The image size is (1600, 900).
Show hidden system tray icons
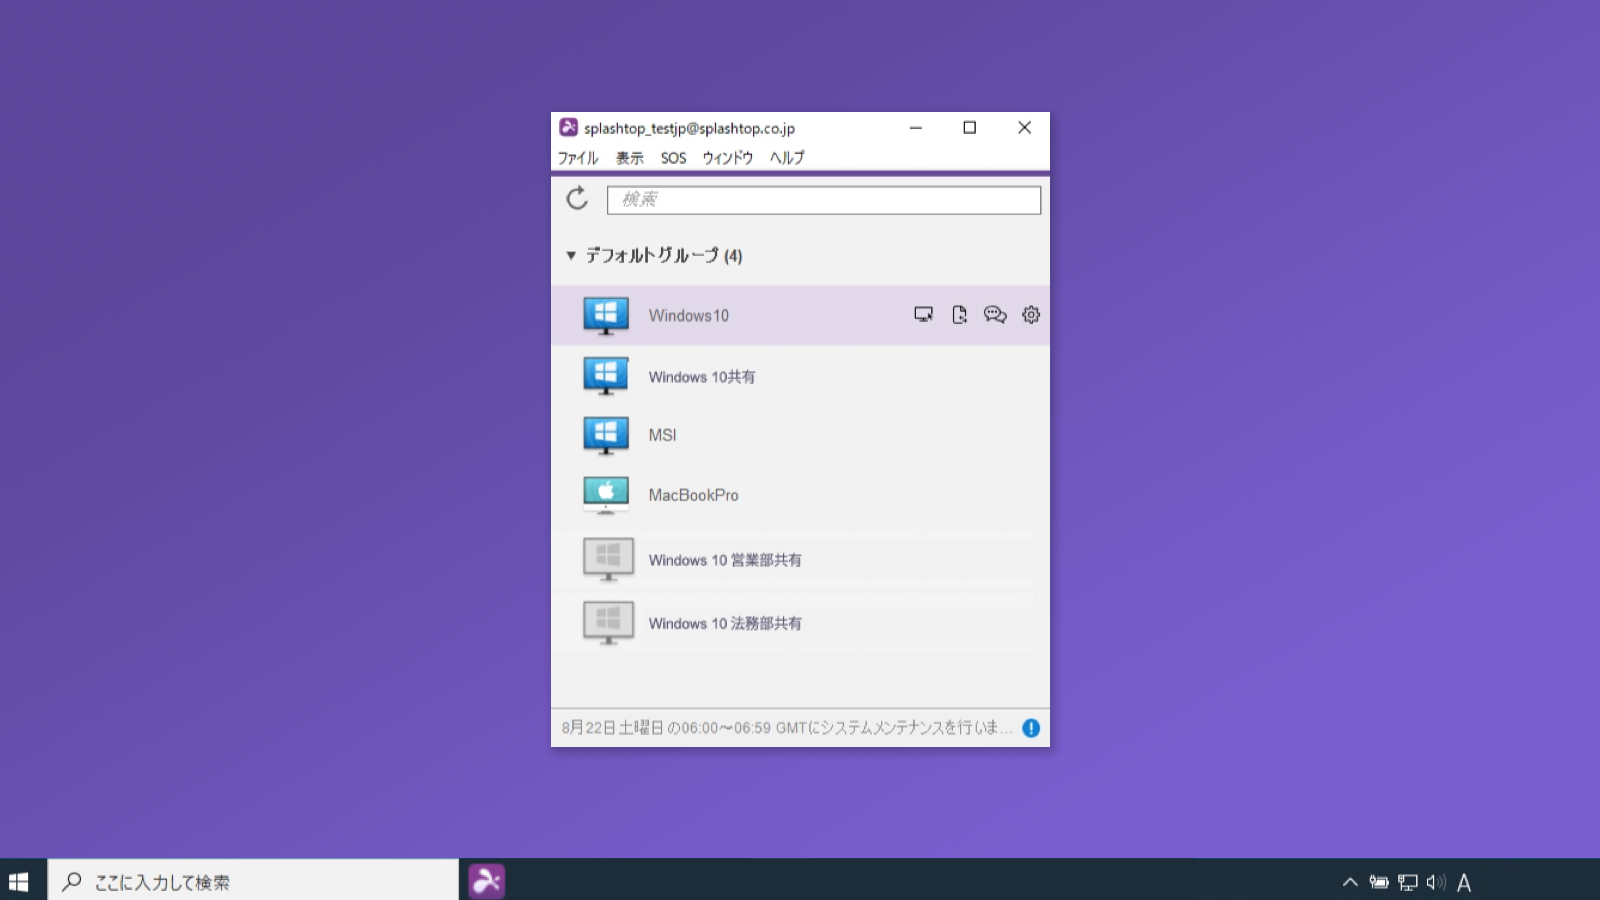tap(1350, 882)
